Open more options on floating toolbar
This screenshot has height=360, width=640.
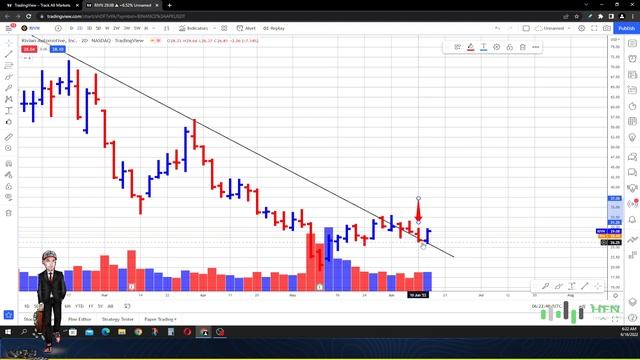click(x=536, y=47)
